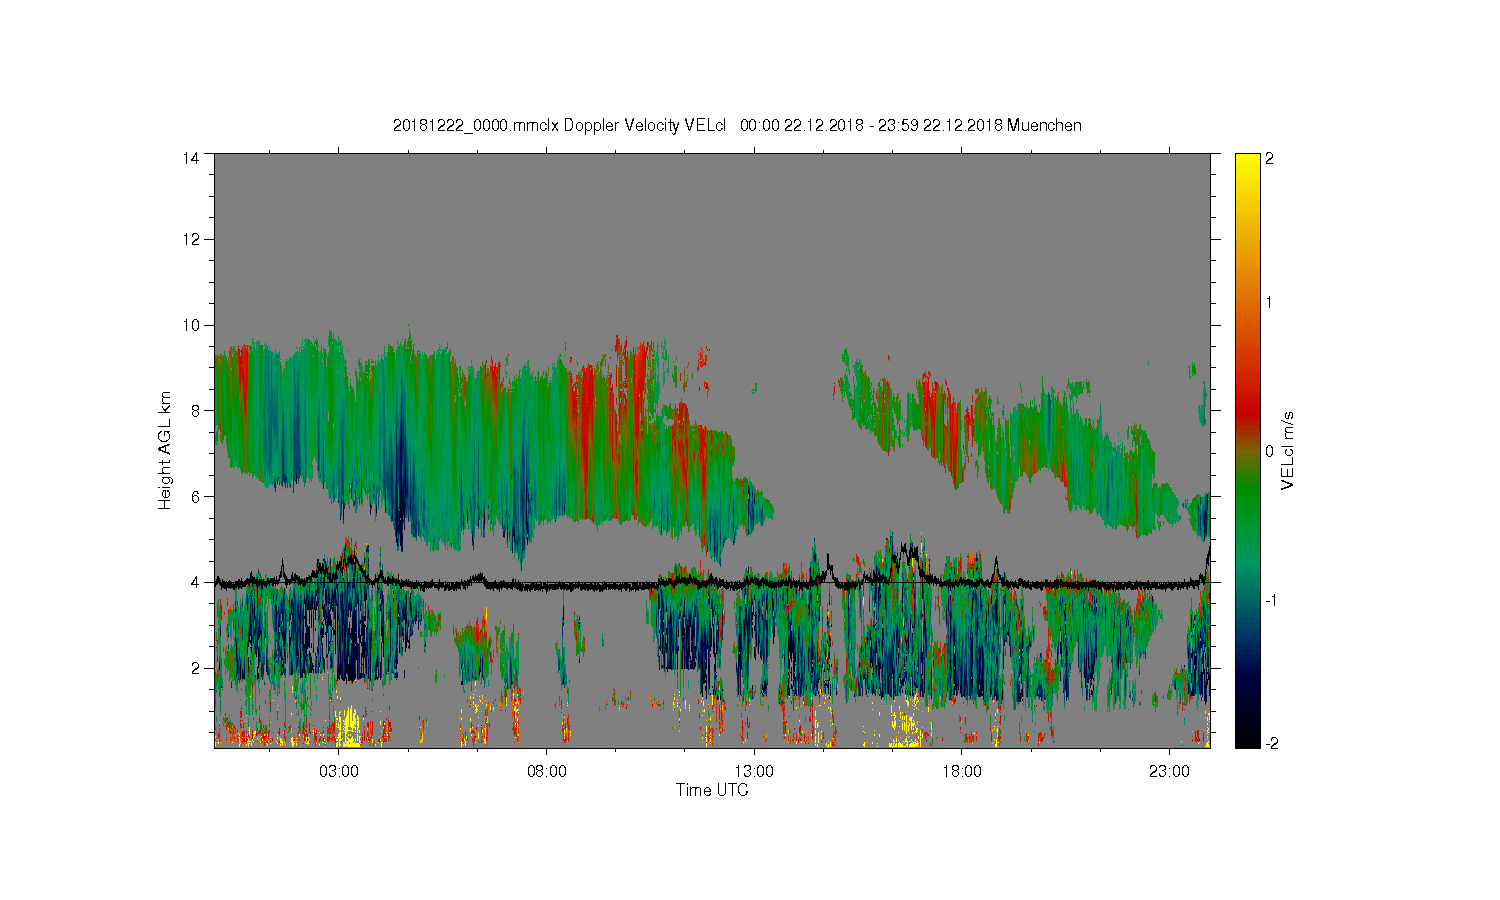Click the yellow top of the colorbar
The image size is (1500, 900).
click(x=1247, y=165)
